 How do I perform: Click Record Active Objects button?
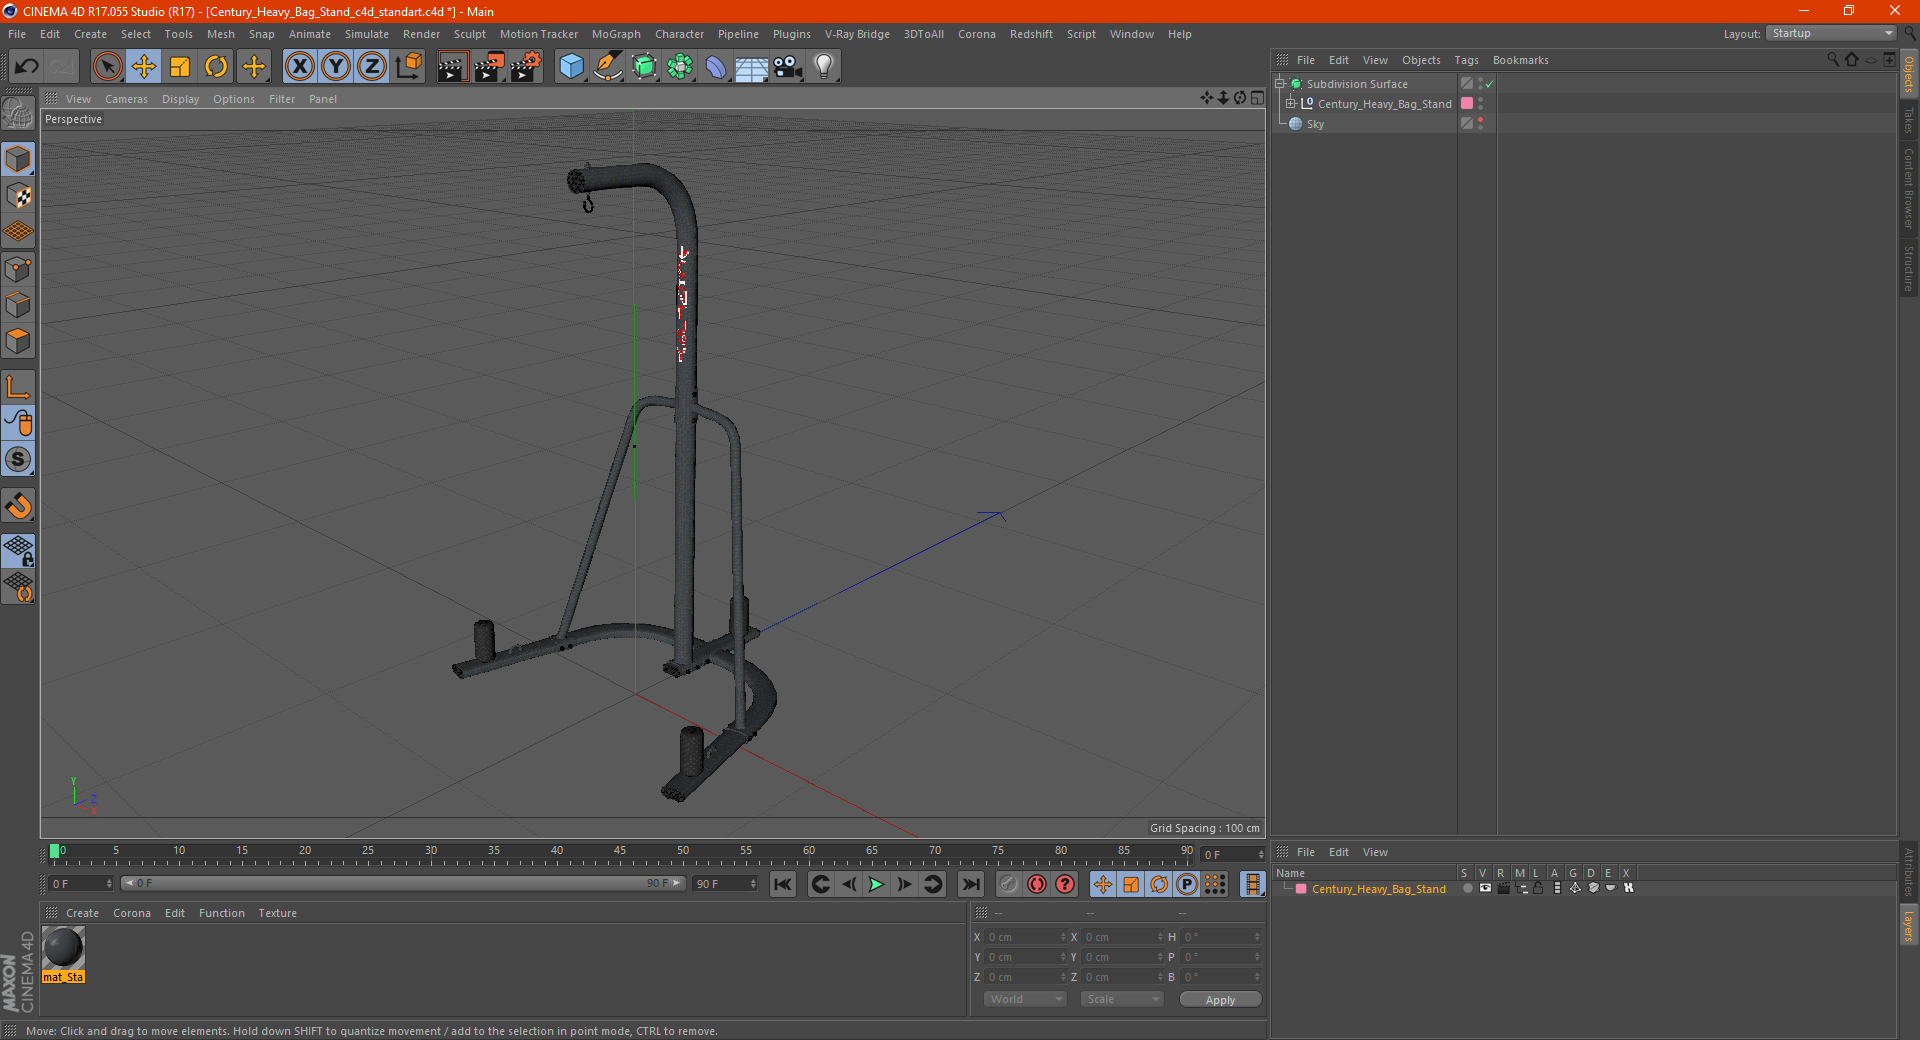[1009, 884]
